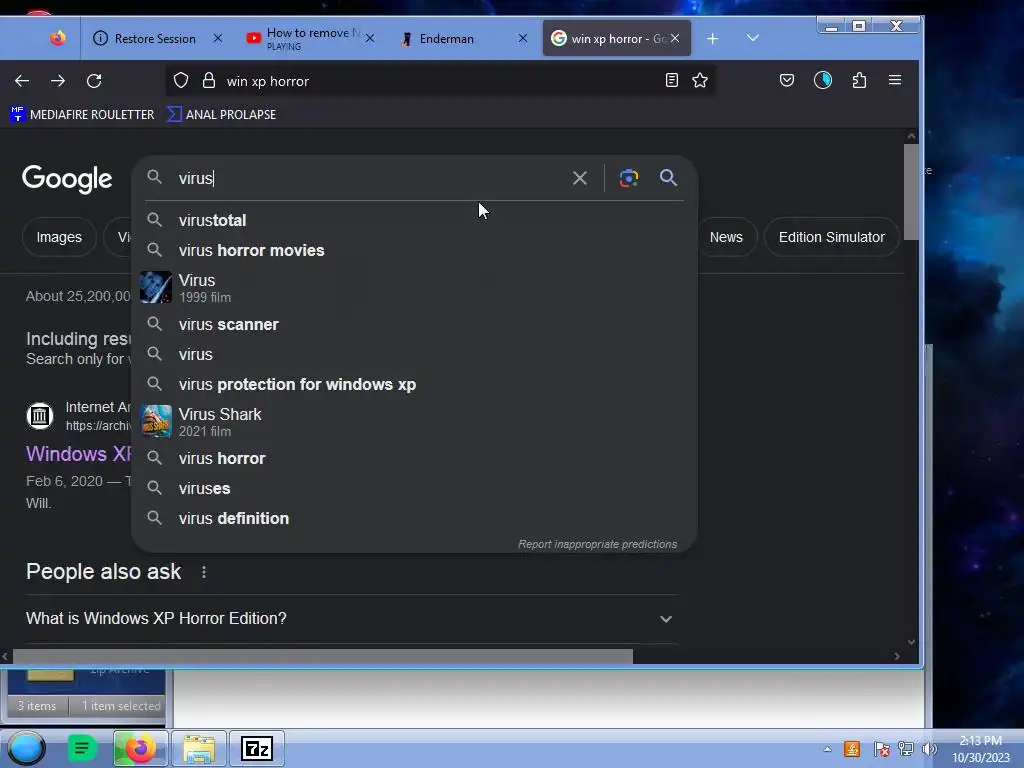Click the page vertical scrollbar thumb
The width and height of the screenshot is (1024, 768).
click(911, 192)
